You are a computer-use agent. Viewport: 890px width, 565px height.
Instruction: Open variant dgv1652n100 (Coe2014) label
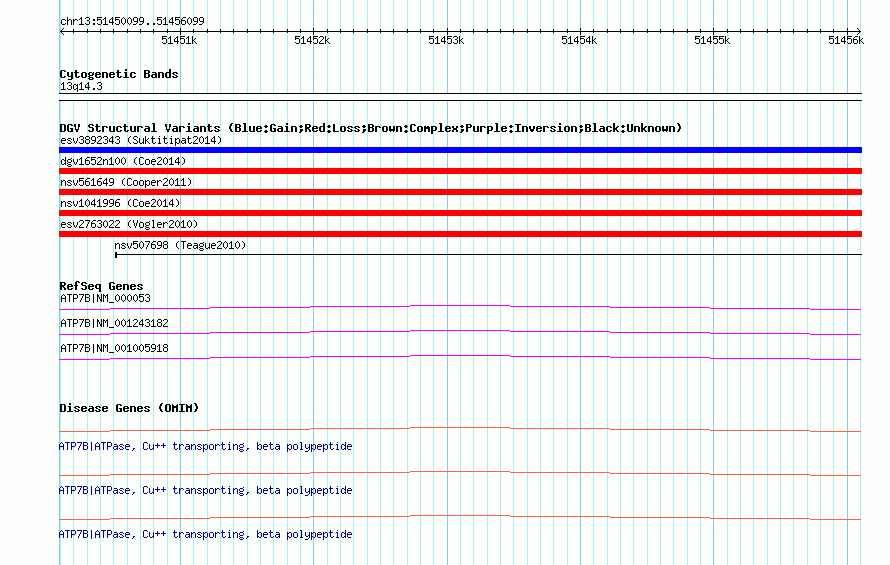123,161
